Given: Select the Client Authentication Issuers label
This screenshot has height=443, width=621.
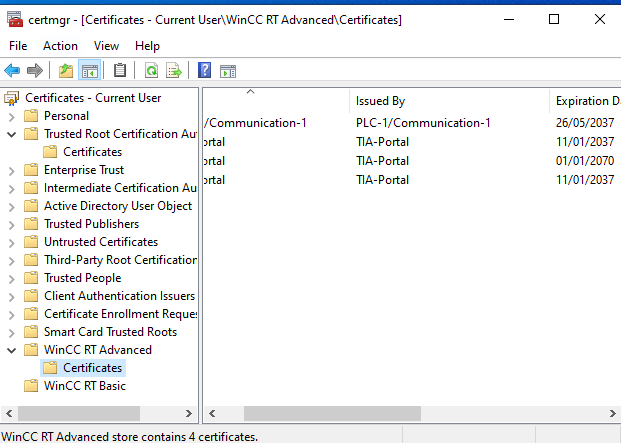Looking at the screenshot, I should (x=119, y=296).
